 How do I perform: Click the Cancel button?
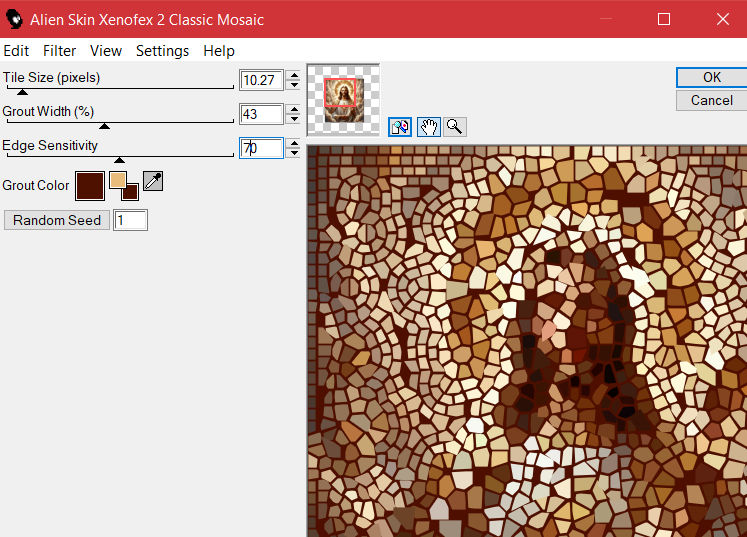(x=712, y=100)
